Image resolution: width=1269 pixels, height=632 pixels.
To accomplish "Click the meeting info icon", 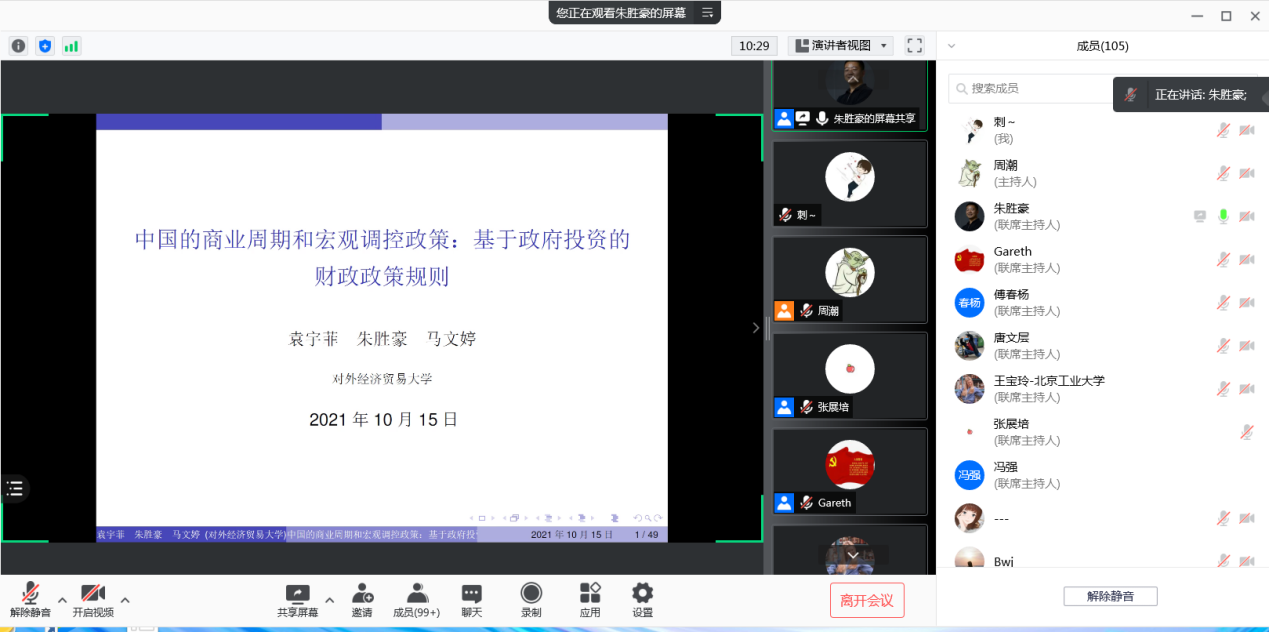I will click(18, 46).
